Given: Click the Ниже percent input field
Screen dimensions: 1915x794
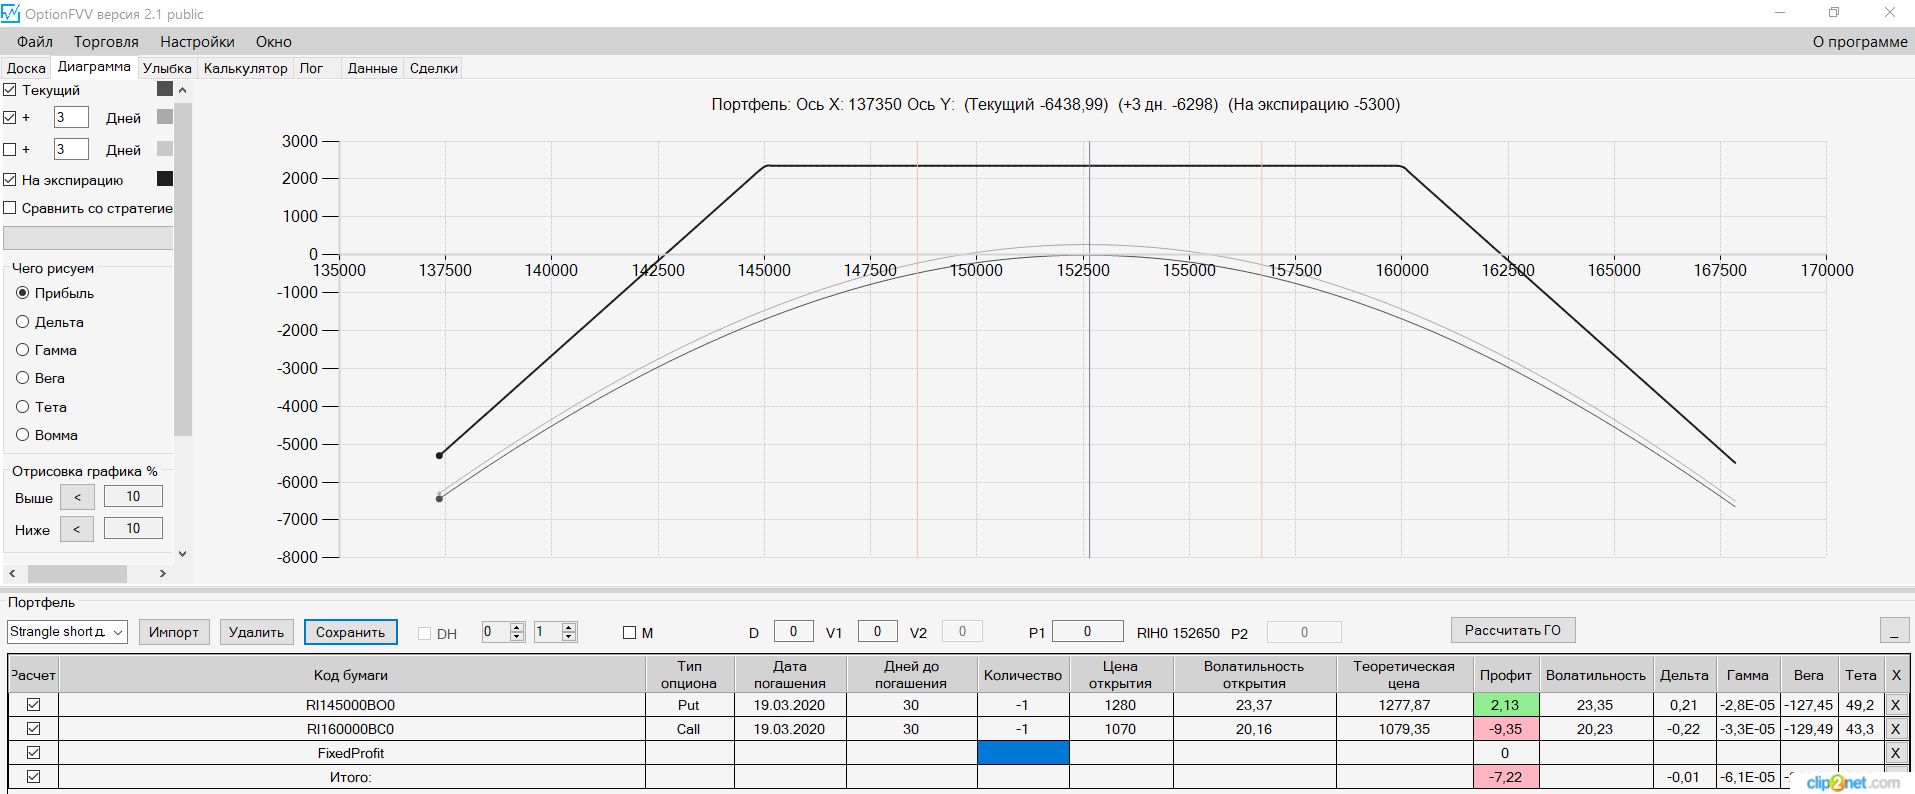Looking at the screenshot, I should (x=133, y=529).
